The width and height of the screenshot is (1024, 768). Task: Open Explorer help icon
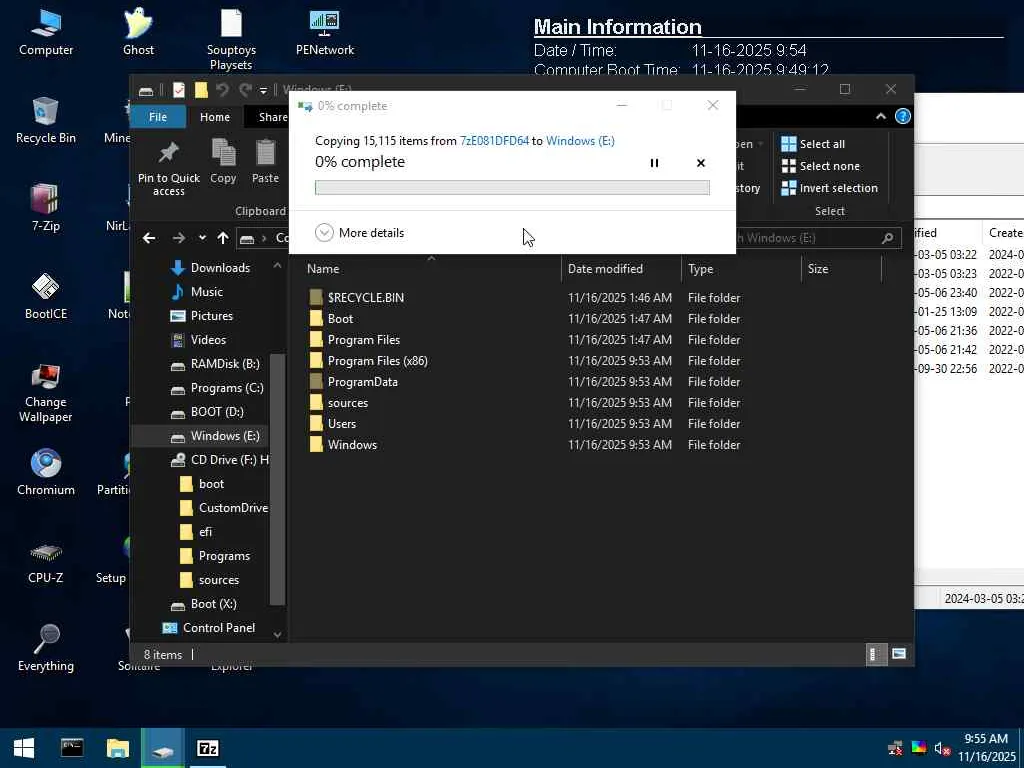(x=903, y=116)
